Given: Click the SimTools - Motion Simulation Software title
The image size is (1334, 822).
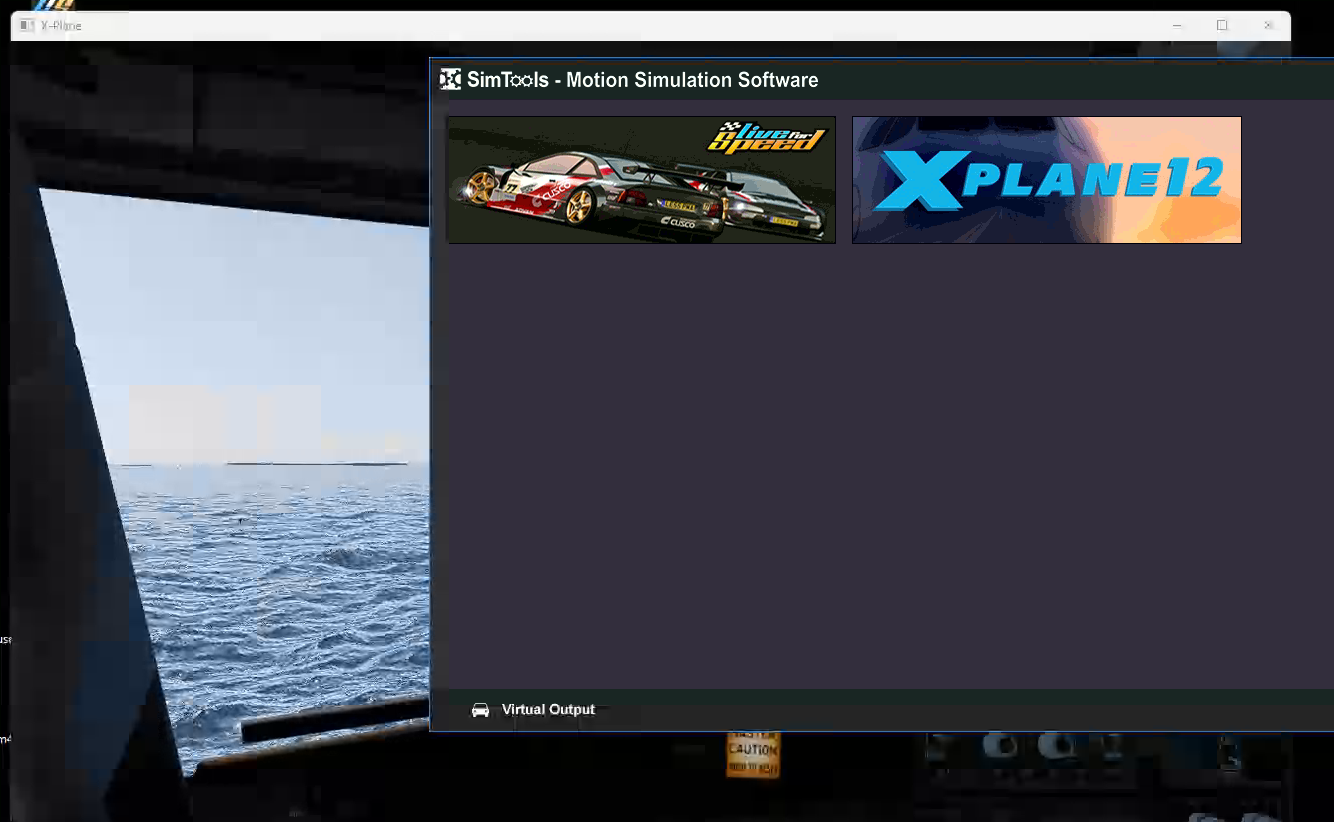Looking at the screenshot, I should [x=643, y=80].
